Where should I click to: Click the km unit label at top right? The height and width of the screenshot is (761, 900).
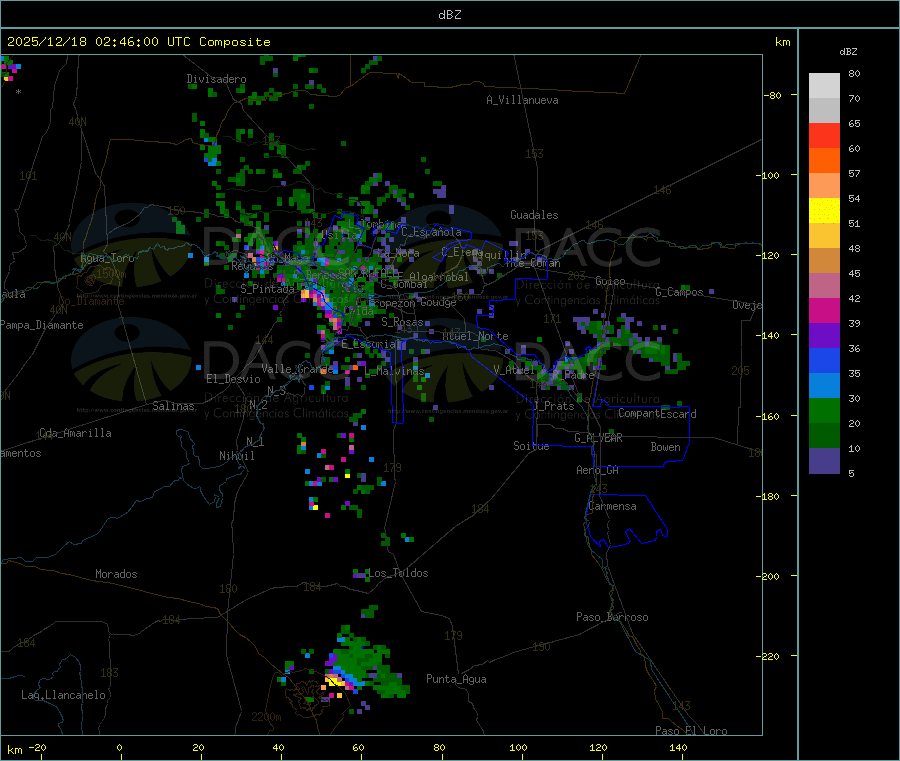pos(783,42)
